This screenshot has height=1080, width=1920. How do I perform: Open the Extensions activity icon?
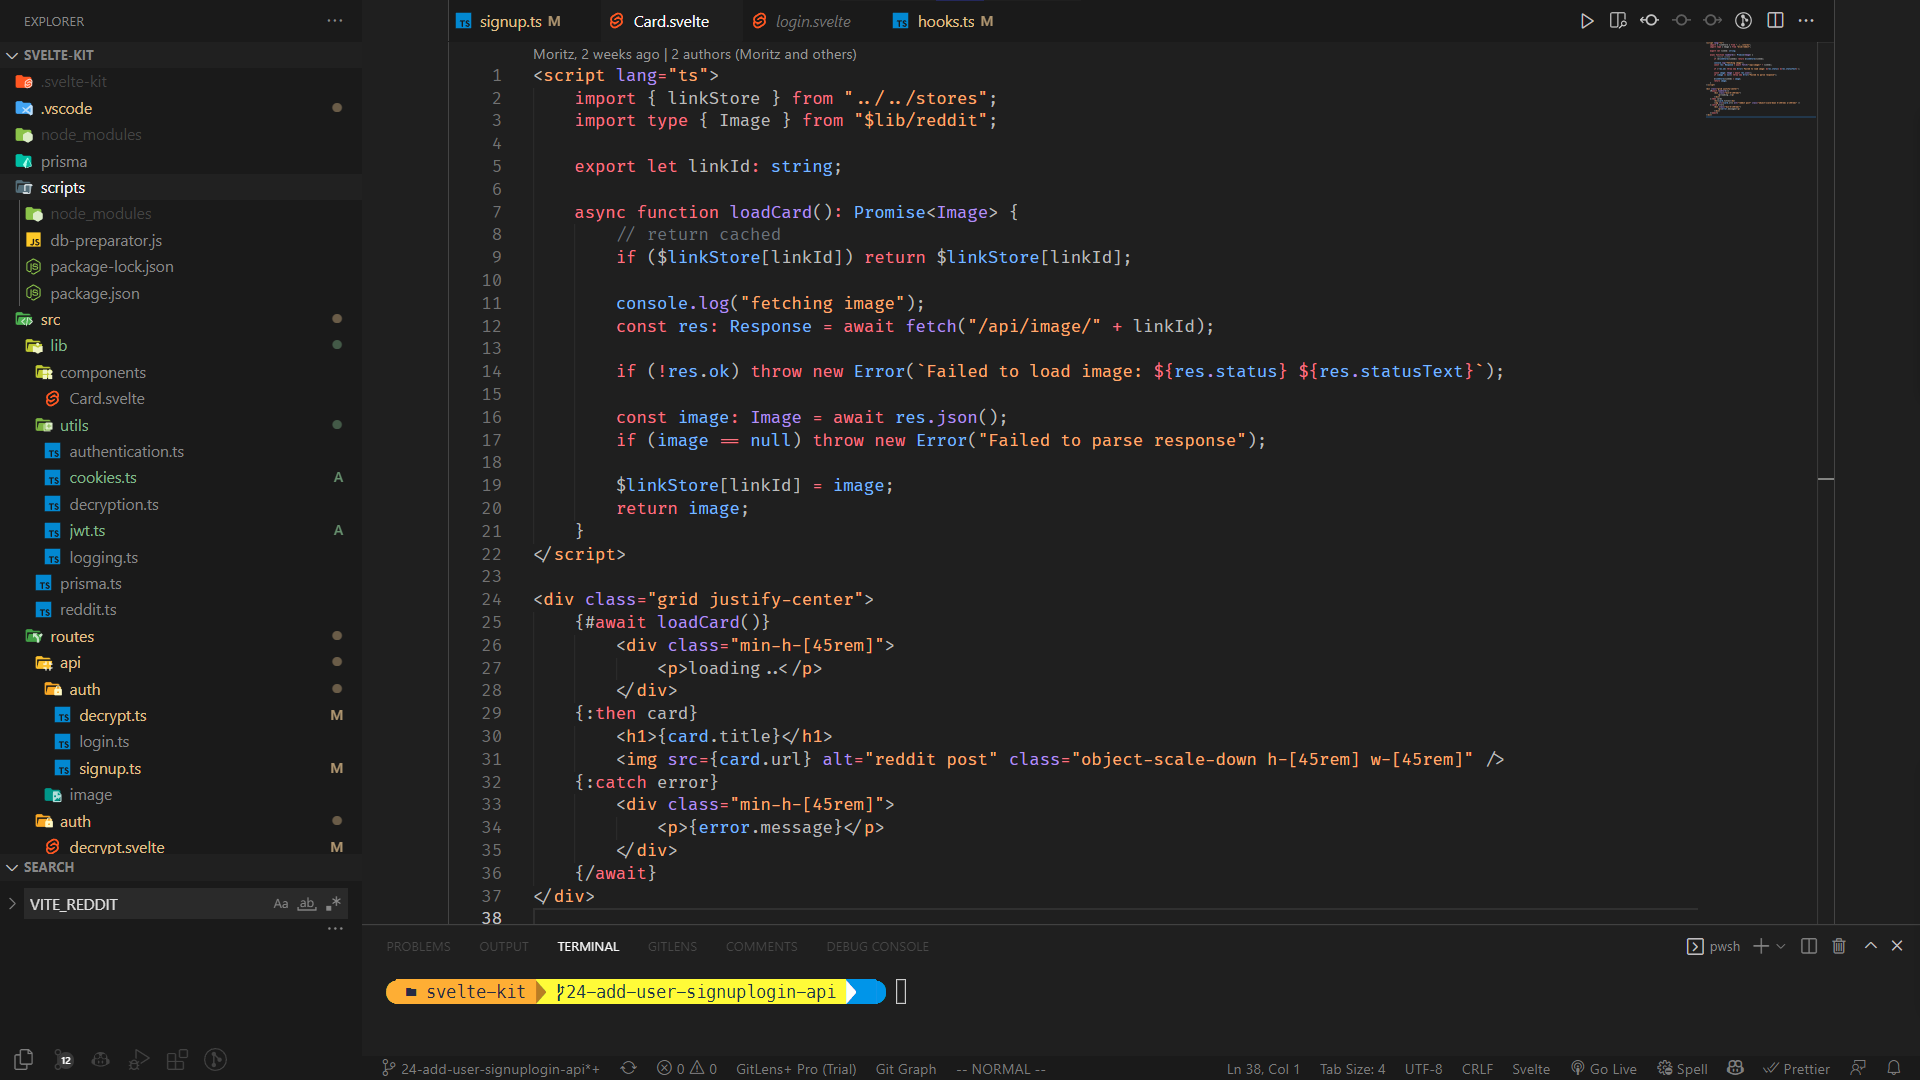[x=177, y=1059]
